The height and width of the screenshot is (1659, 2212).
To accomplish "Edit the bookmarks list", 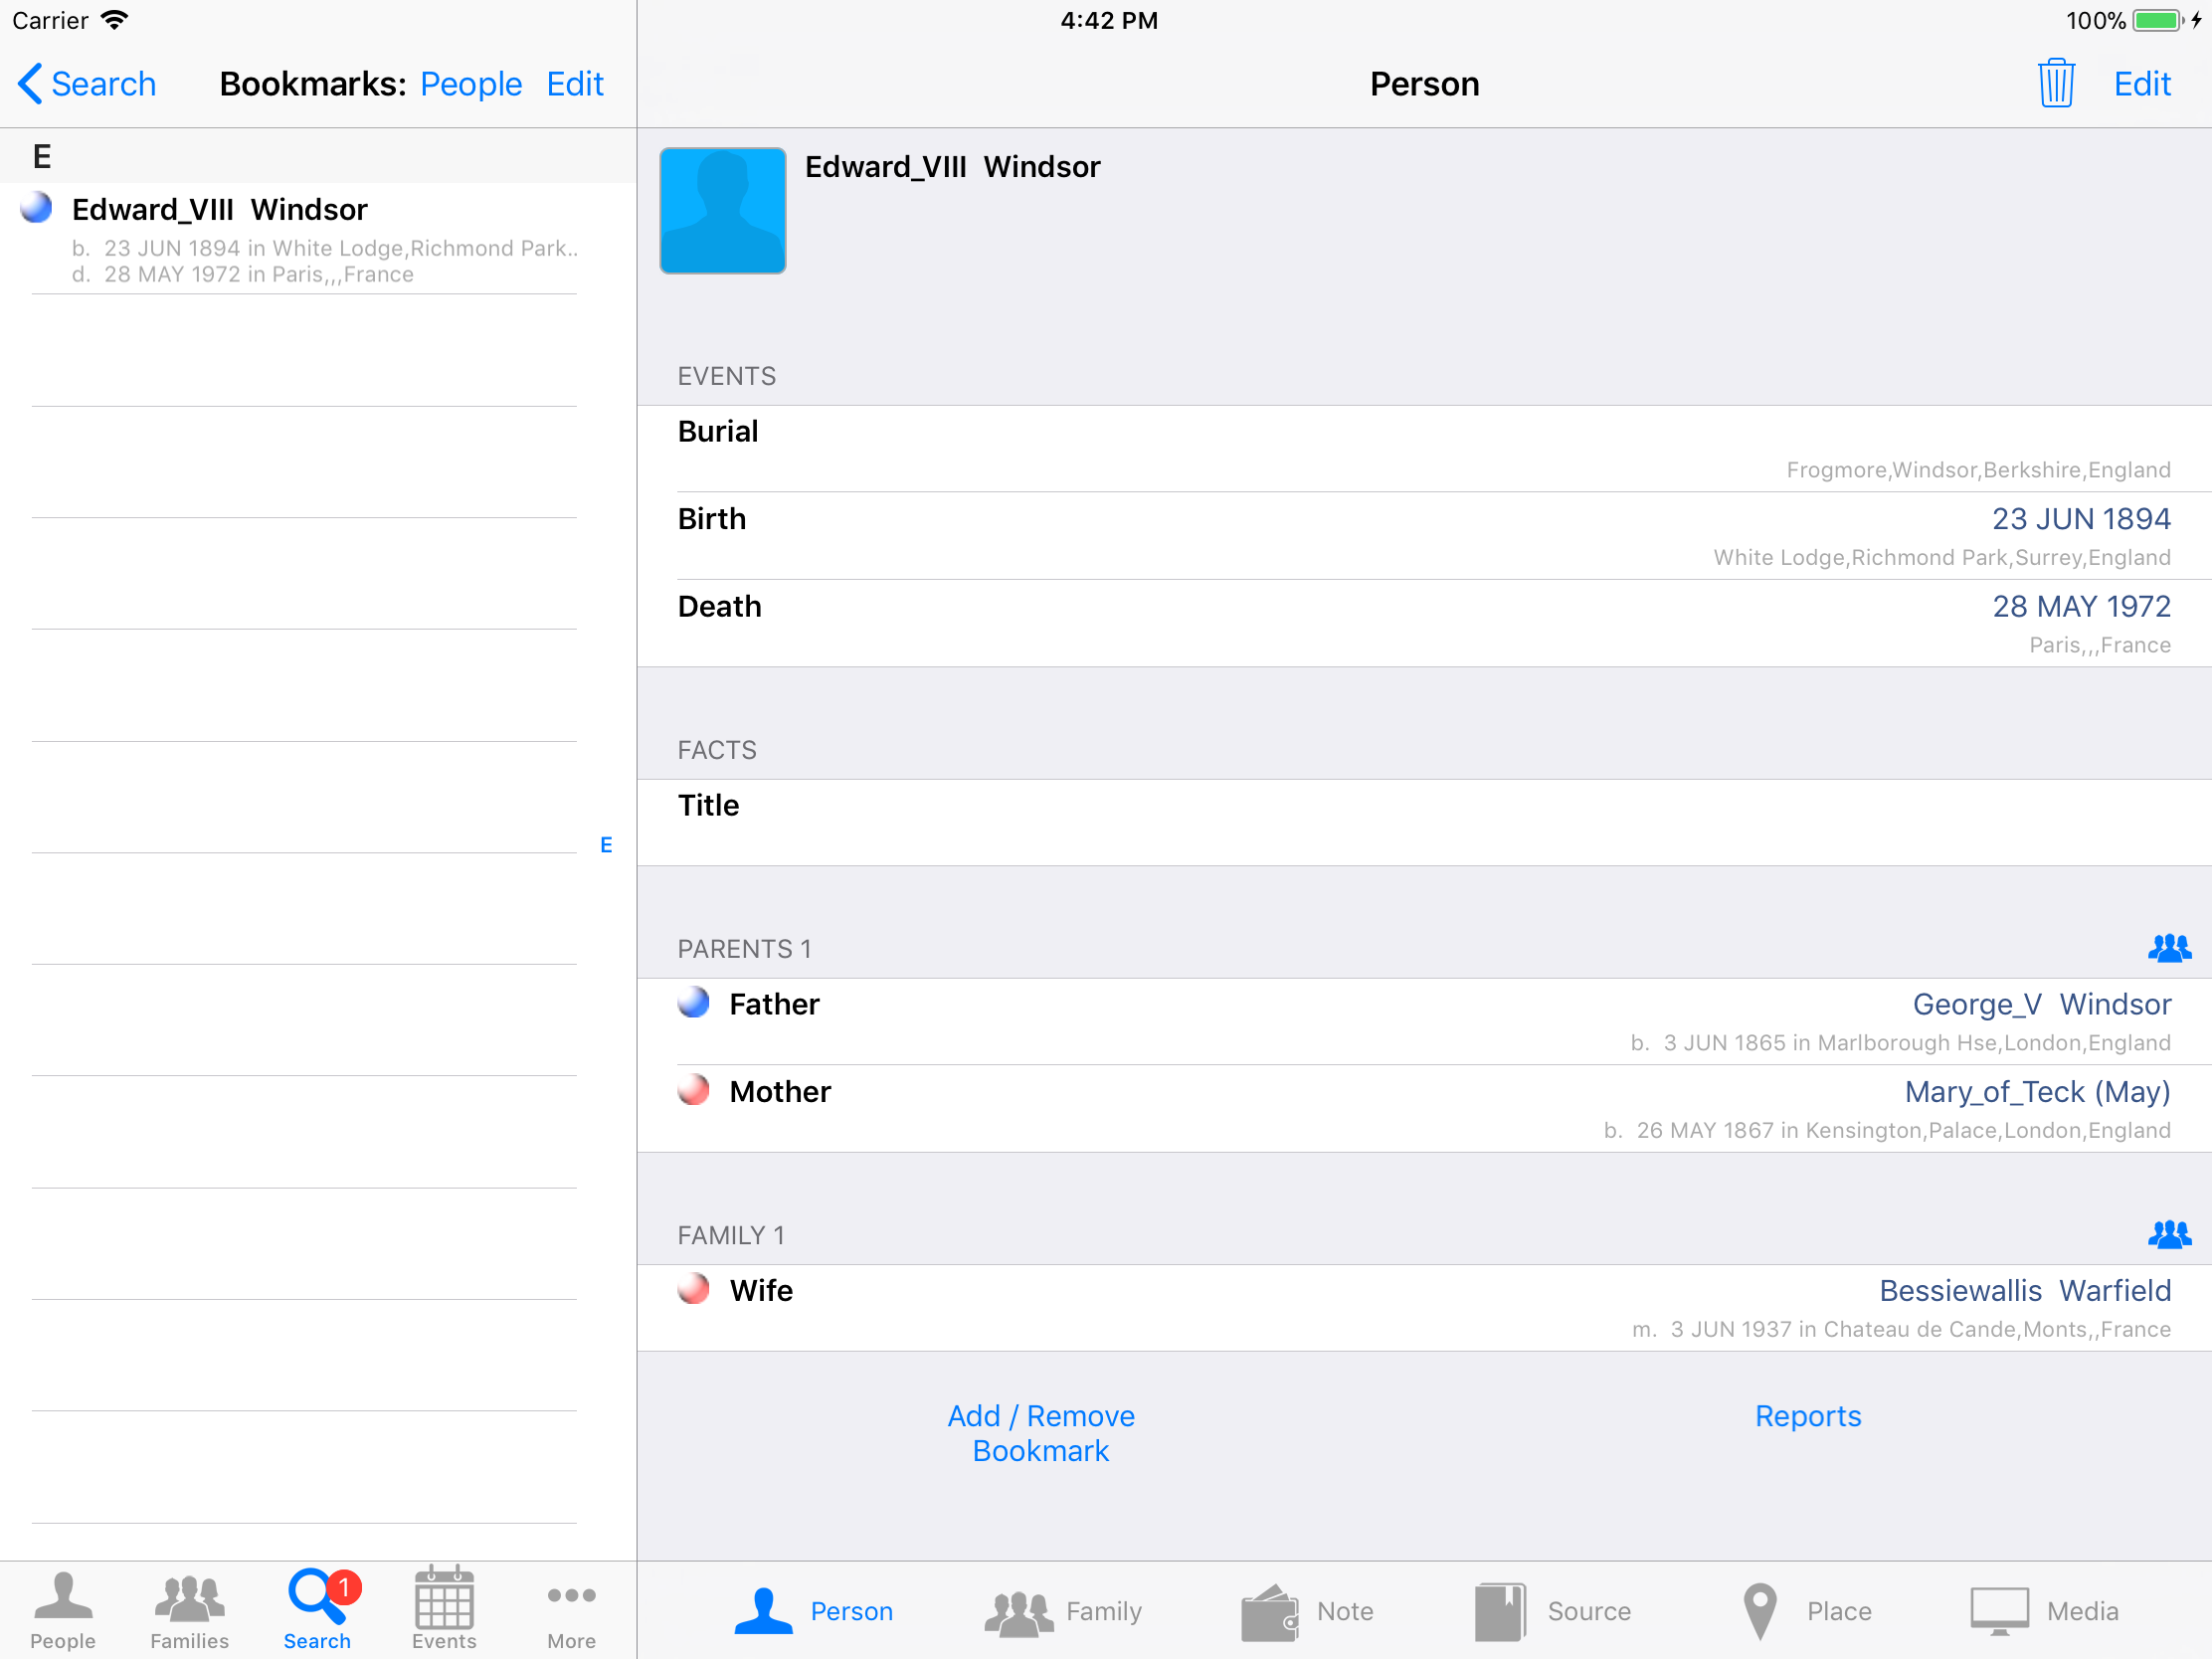I will tap(574, 84).
